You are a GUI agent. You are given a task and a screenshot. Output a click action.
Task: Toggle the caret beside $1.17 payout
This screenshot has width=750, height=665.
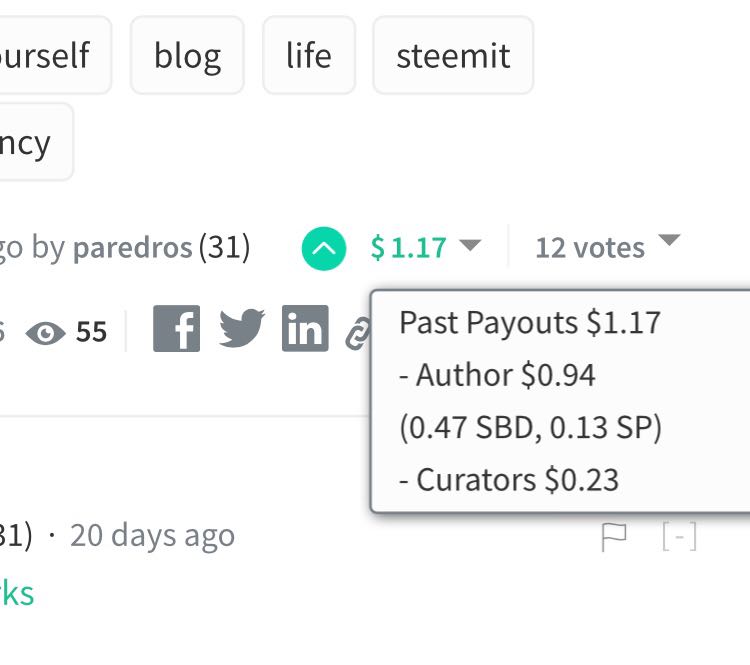click(x=470, y=245)
